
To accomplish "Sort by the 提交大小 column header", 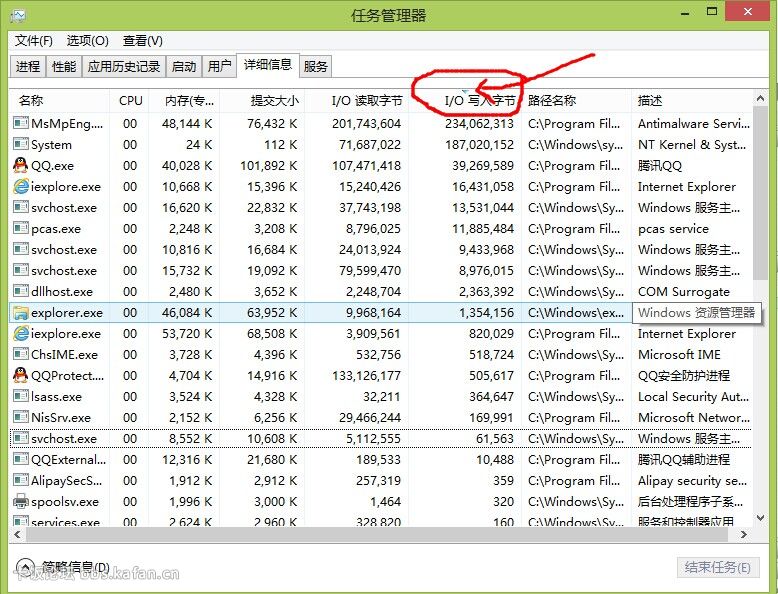I will [x=262, y=101].
